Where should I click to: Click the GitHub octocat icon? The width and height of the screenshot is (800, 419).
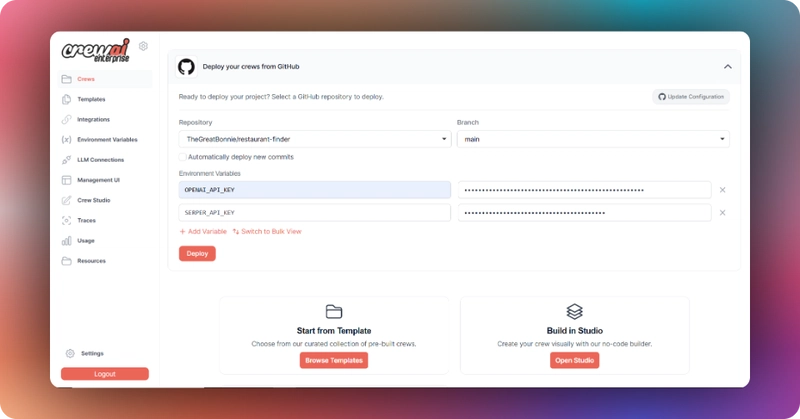(x=186, y=67)
